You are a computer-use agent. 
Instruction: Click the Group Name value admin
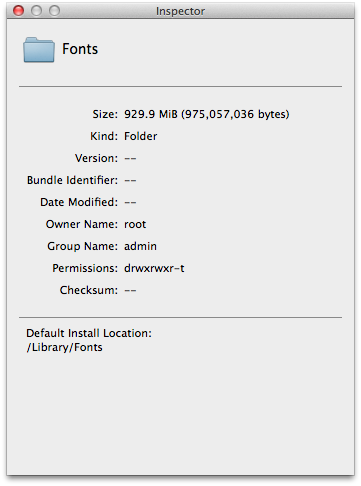[140, 246]
